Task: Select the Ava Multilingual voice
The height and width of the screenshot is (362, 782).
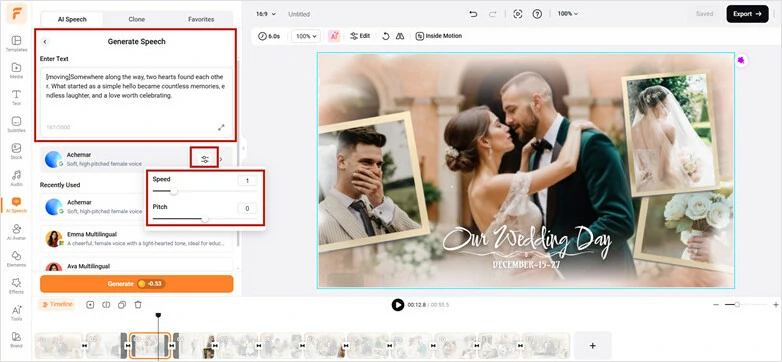Action: point(136,265)
